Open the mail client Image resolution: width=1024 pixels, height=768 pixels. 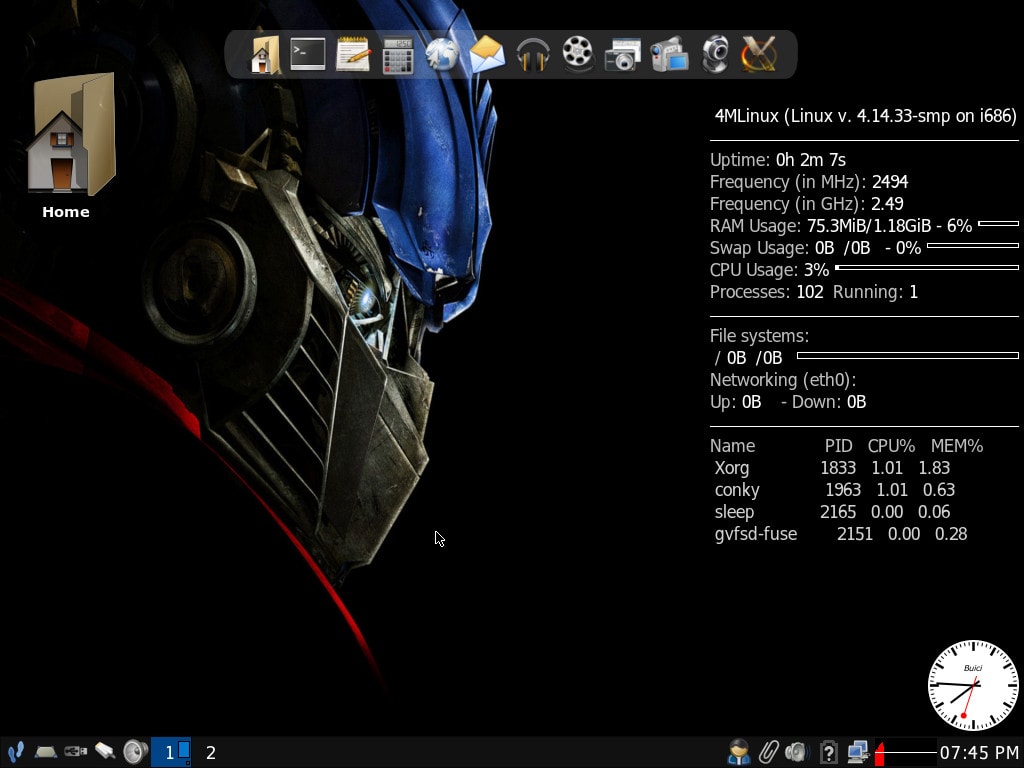click(x=486, y=55)
